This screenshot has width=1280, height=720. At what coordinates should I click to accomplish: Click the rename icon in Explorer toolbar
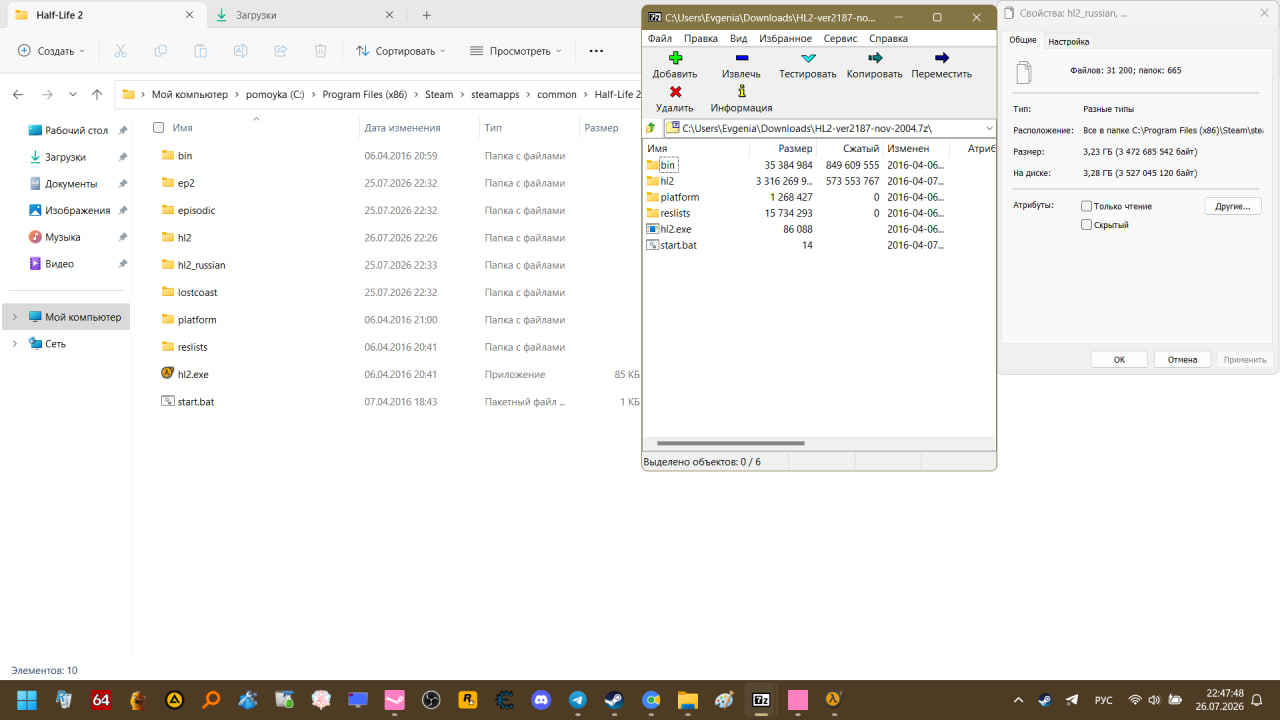point(241,51)
